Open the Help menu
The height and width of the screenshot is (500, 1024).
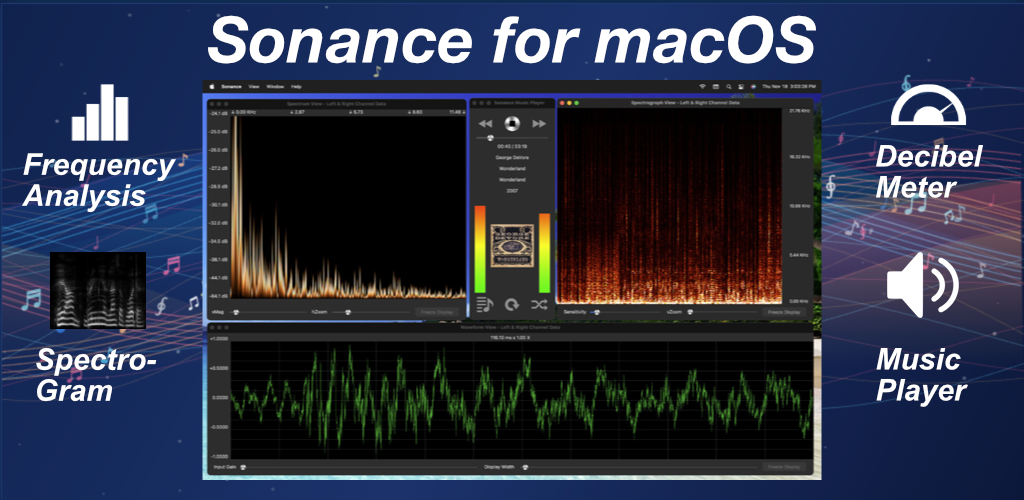tap(296, 86)
